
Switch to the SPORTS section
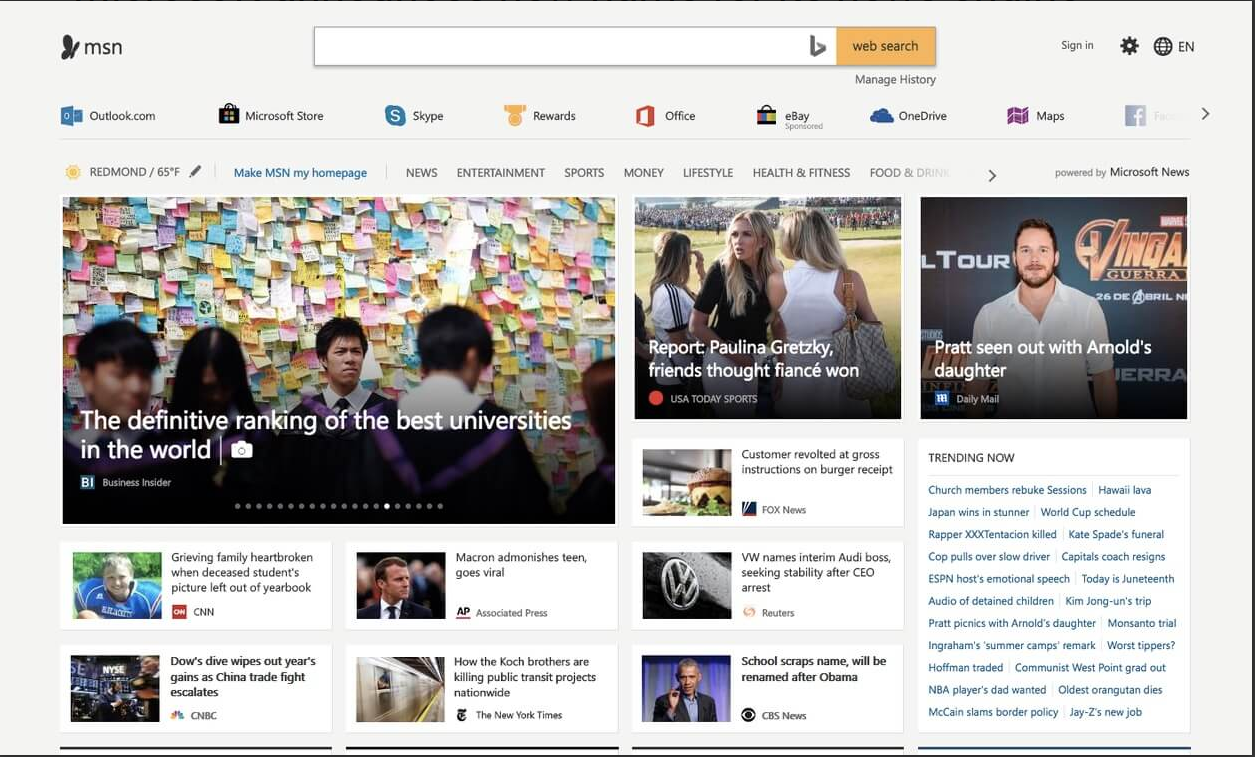point(584,173)
